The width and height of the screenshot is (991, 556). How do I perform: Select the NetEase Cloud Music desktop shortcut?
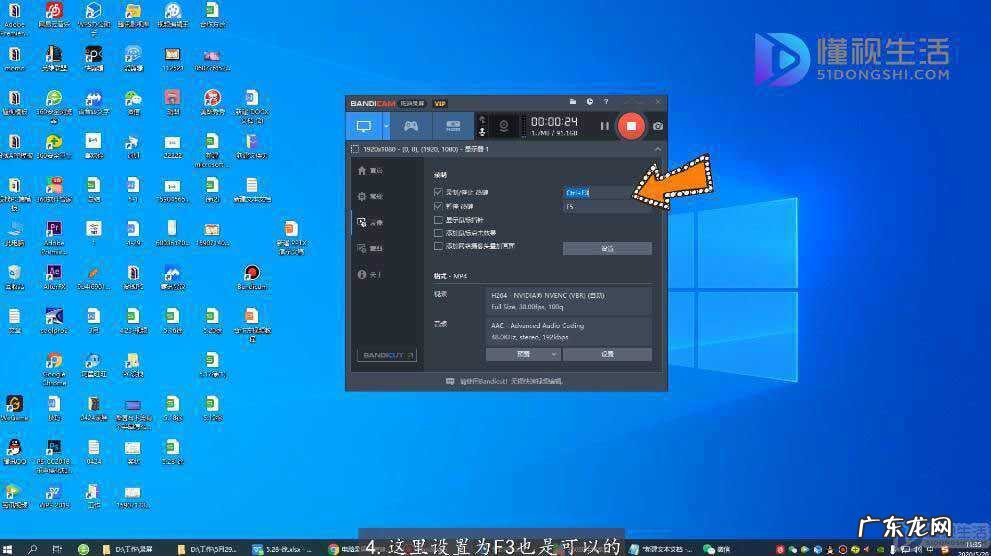coord(54,15)
